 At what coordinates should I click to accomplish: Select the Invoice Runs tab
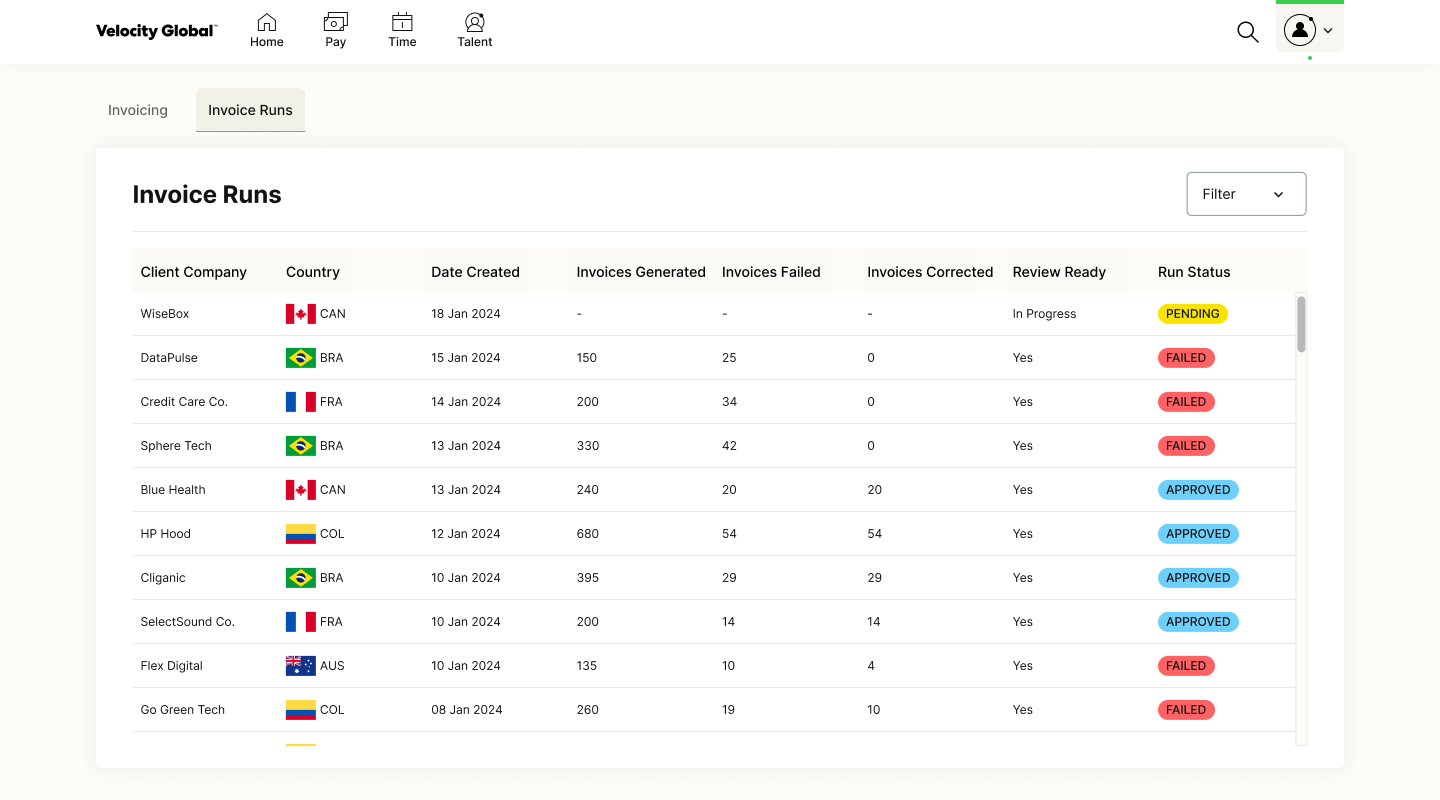coord(250,110)
